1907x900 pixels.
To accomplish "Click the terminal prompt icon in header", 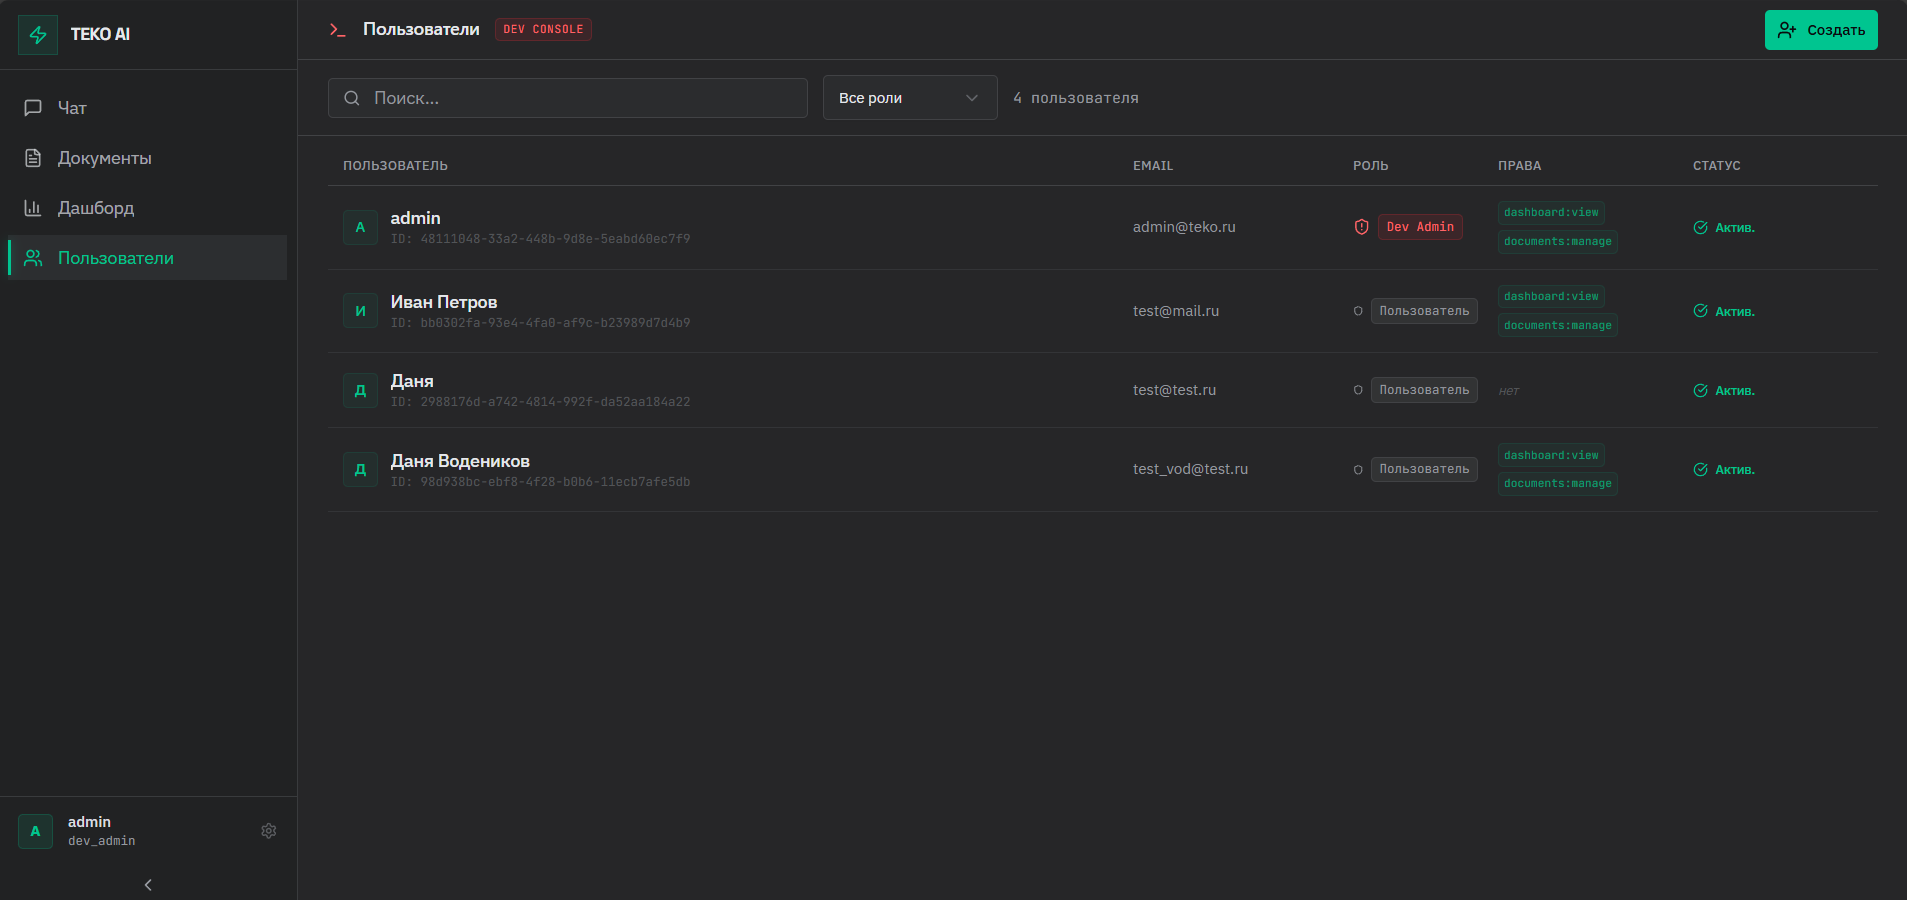I will point(338,30).
